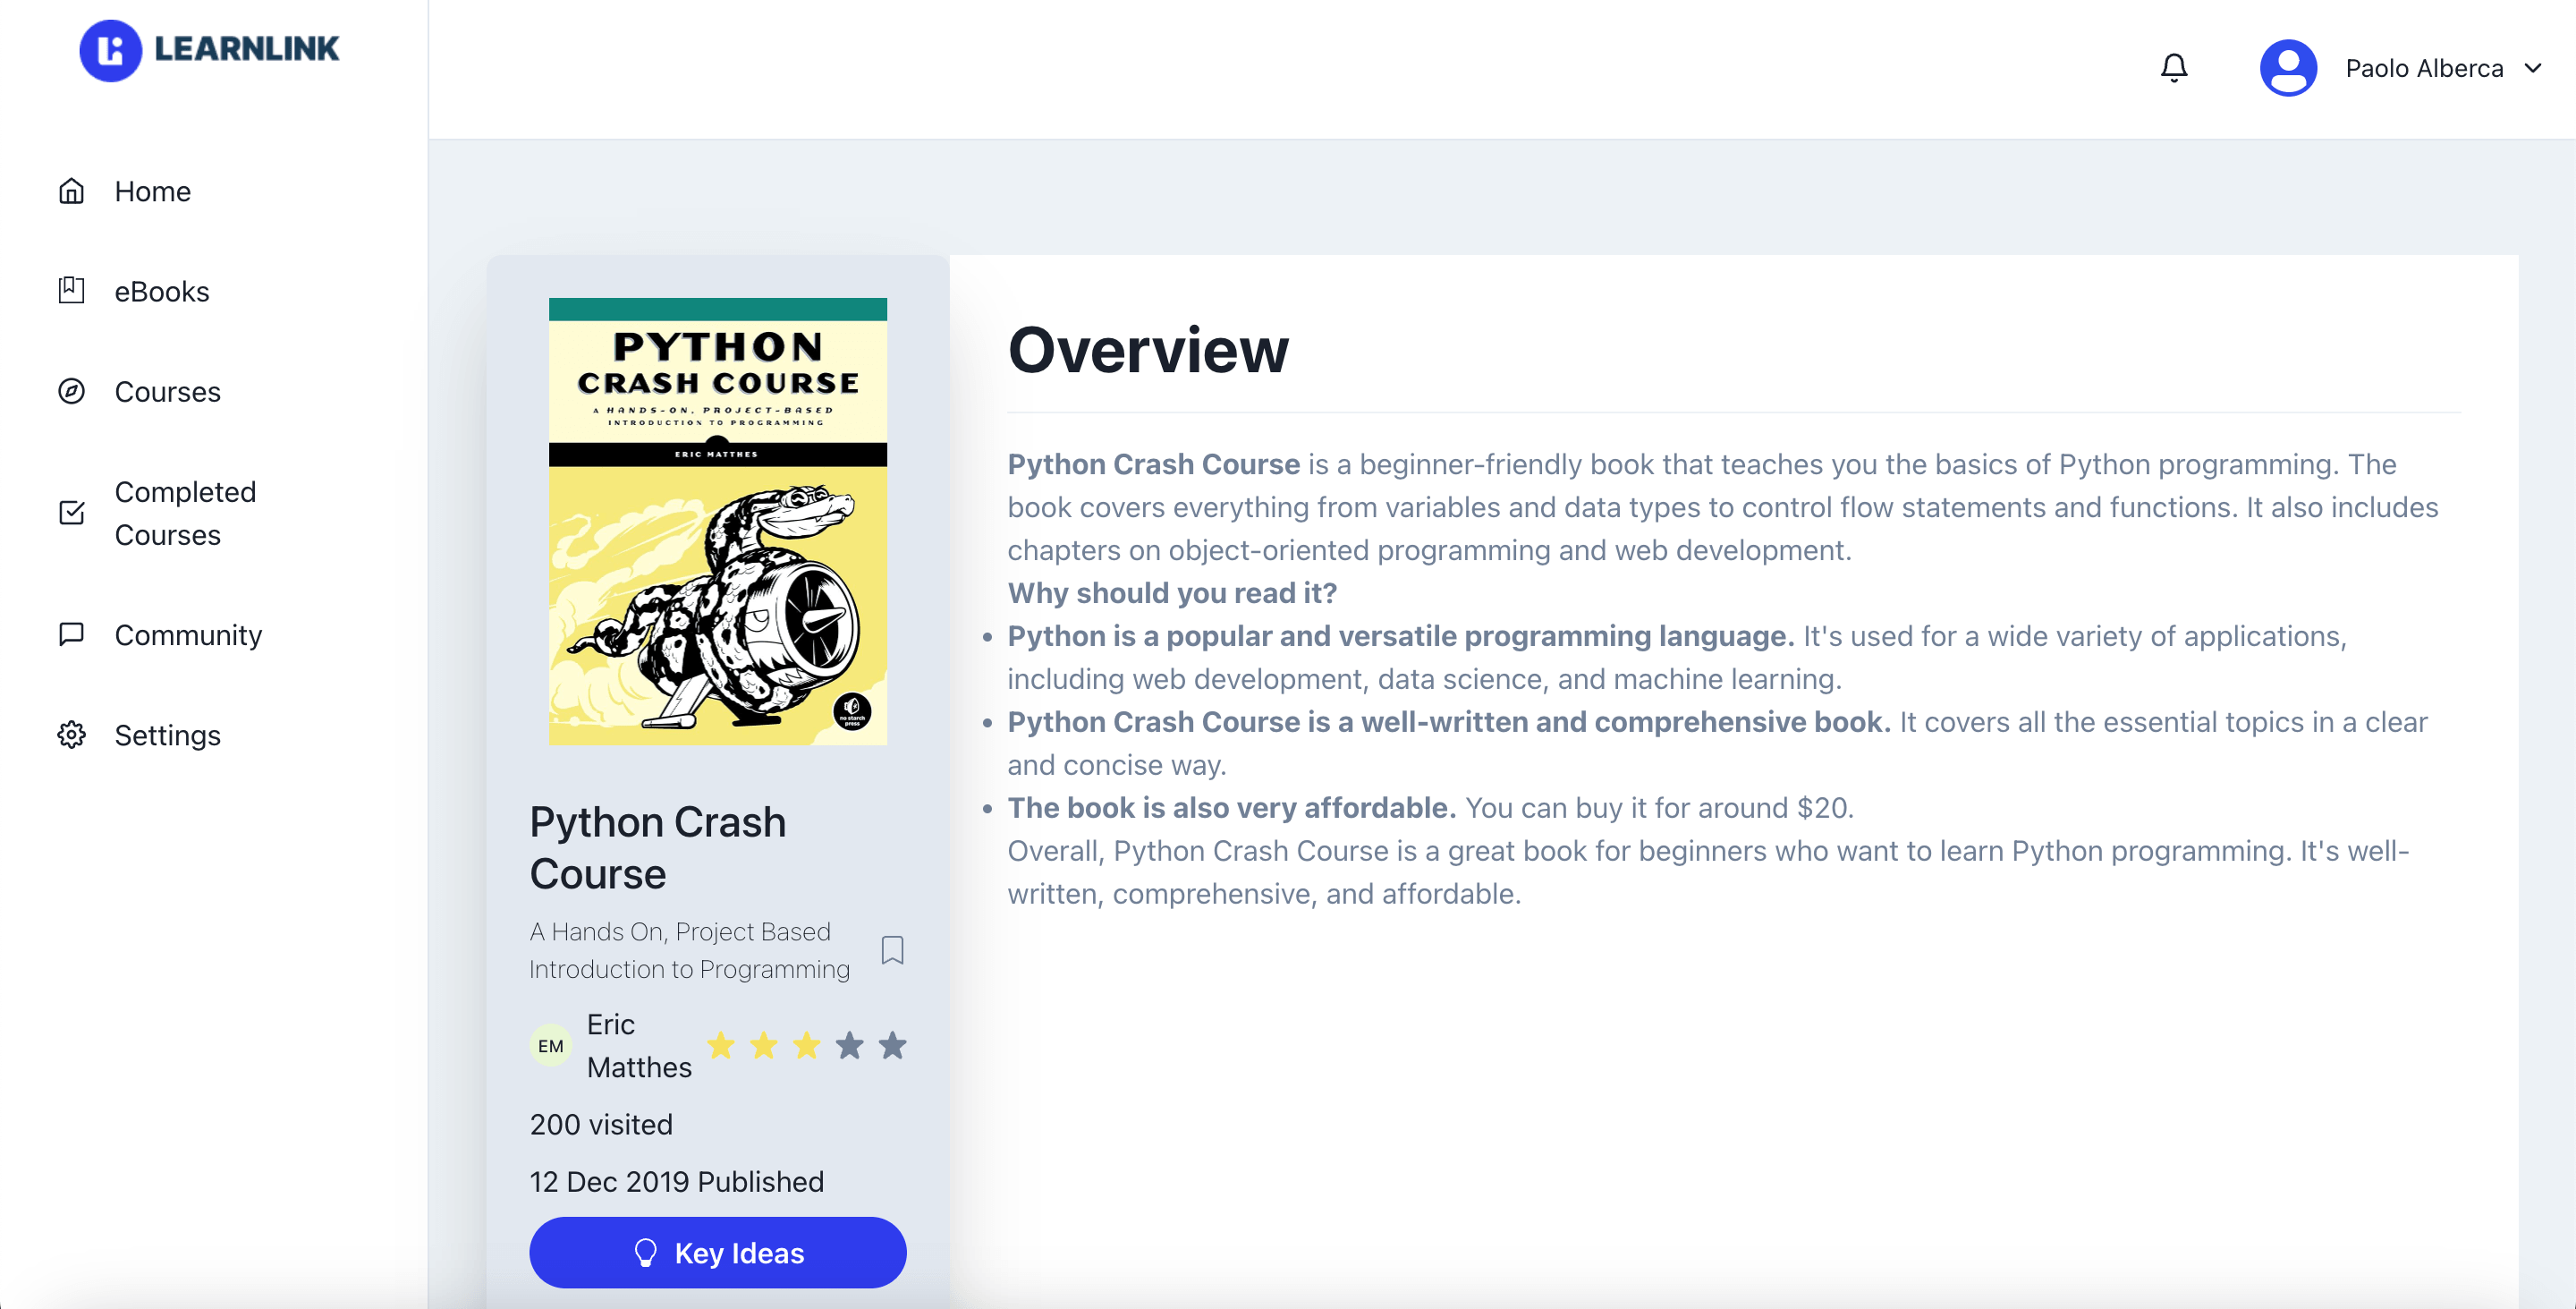
Task: Click the Community chat bubble icon
Action: [x=71, y=635]
